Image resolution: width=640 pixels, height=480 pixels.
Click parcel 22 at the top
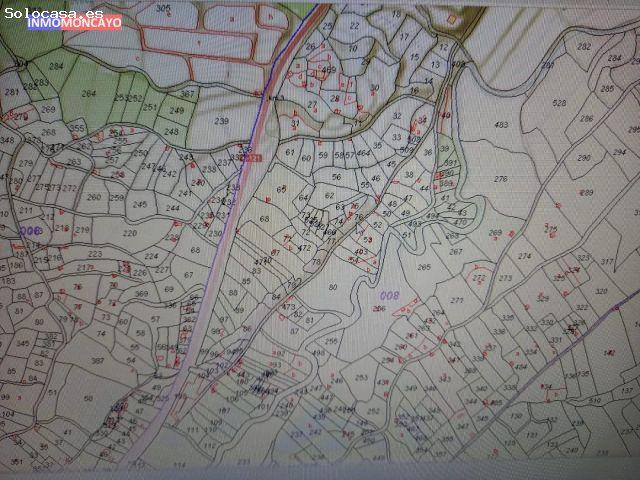354,26
